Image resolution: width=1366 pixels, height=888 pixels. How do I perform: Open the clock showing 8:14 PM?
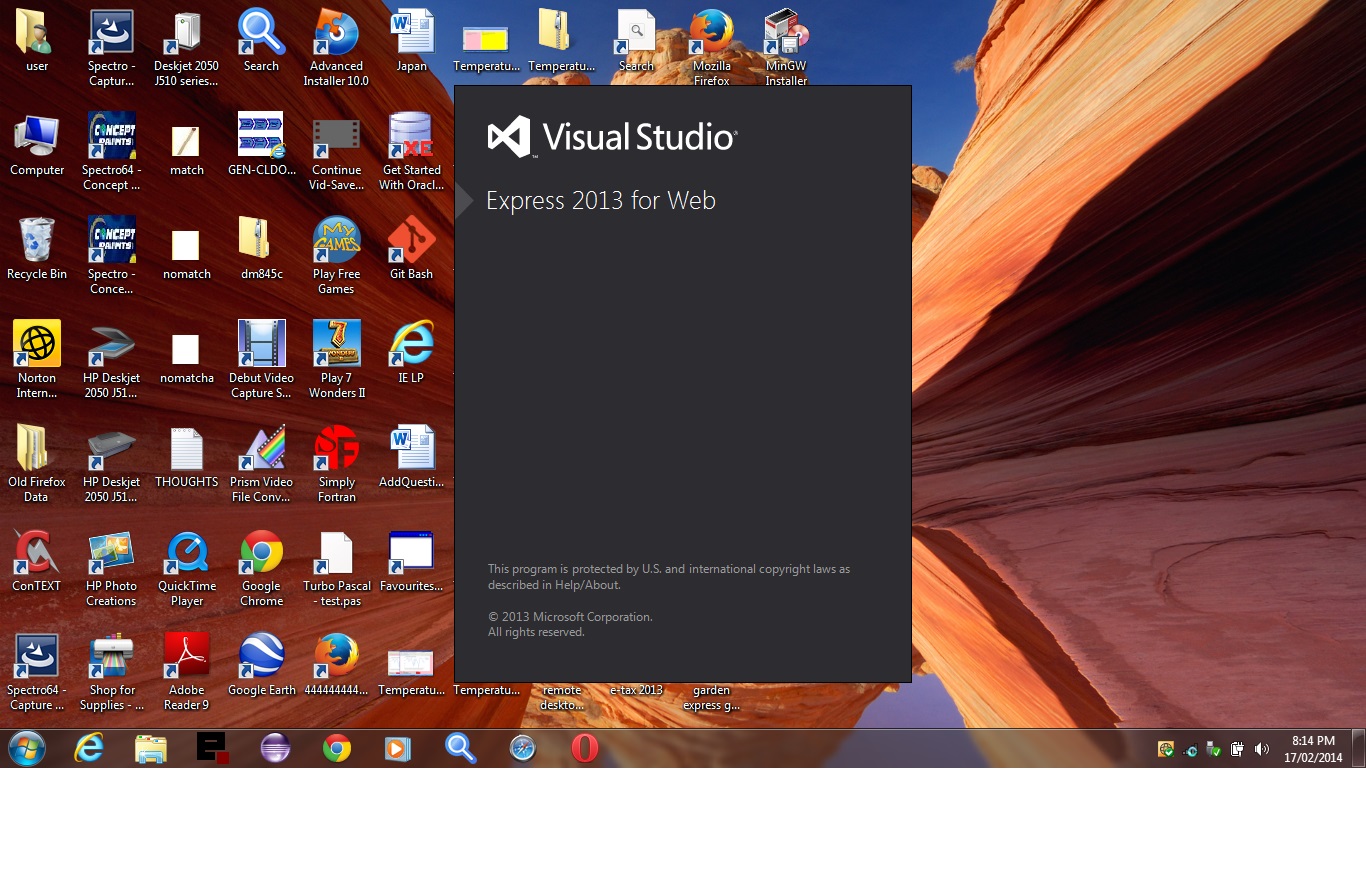1313,749
